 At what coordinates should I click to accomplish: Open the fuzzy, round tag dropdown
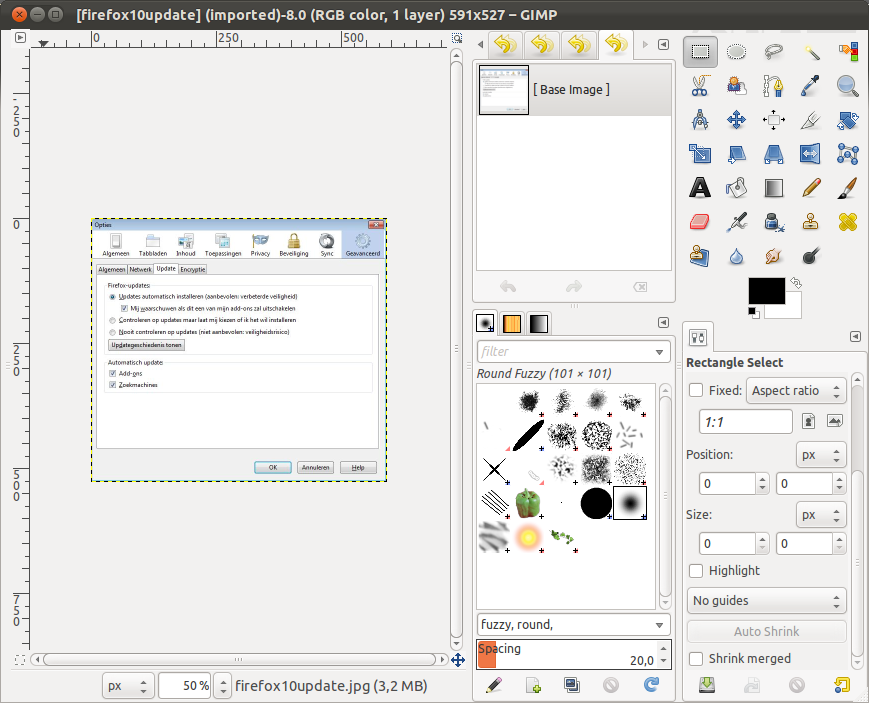coord(574,624)
